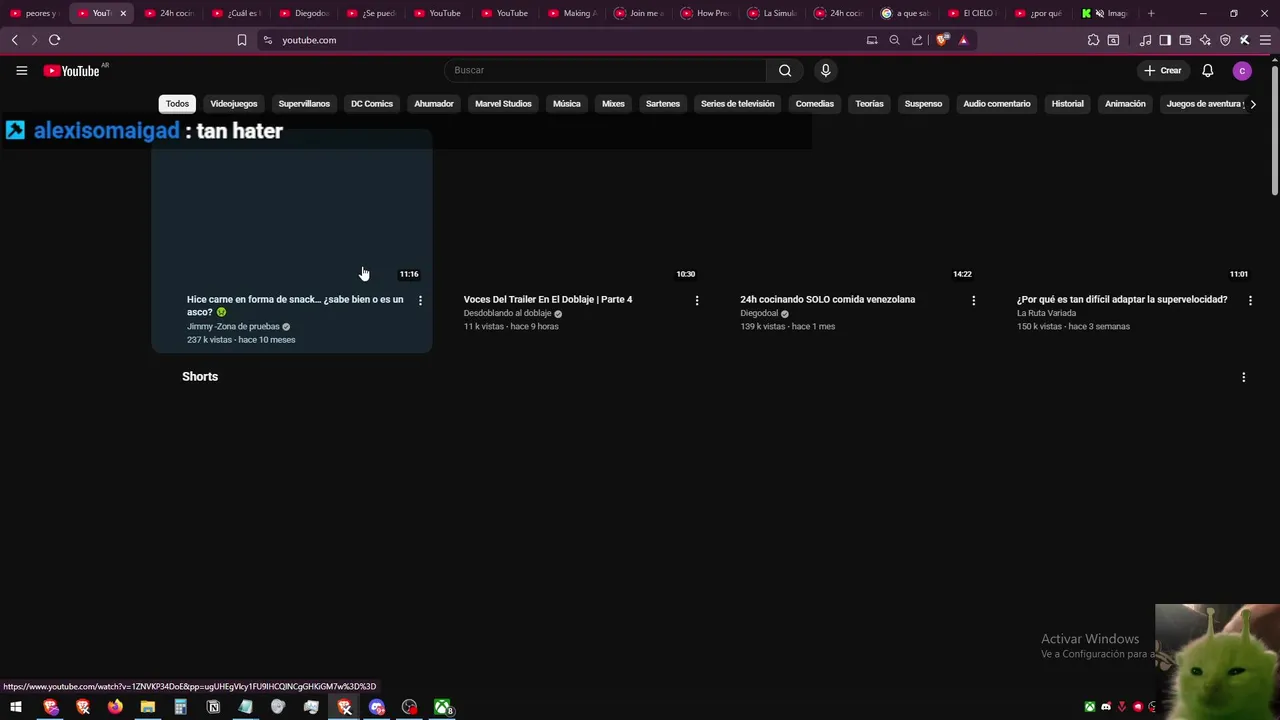Click the search magnifier button
Screen dimensions: 1280x720
click(785, 70)
